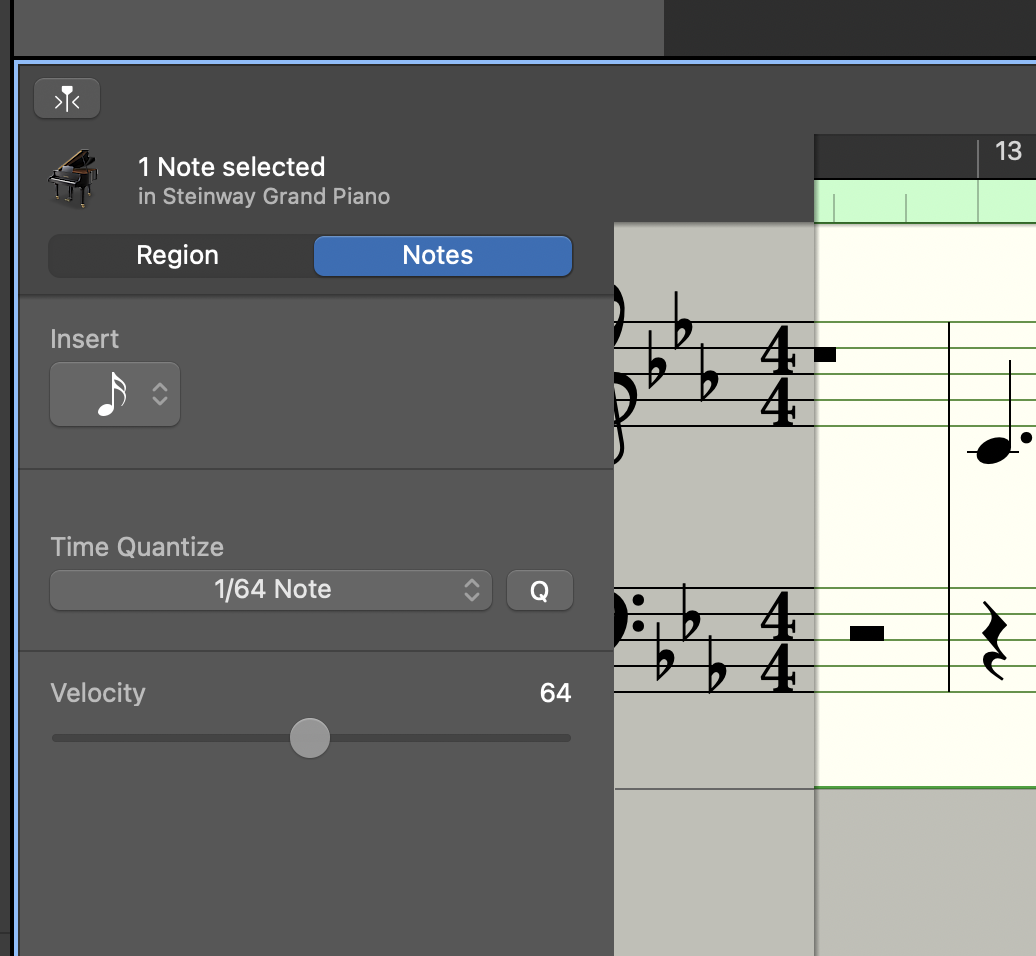
Task: Open the Time Quantize 1/64 Note dropdown
Action: pyautogui.click(x=271, y=590)
